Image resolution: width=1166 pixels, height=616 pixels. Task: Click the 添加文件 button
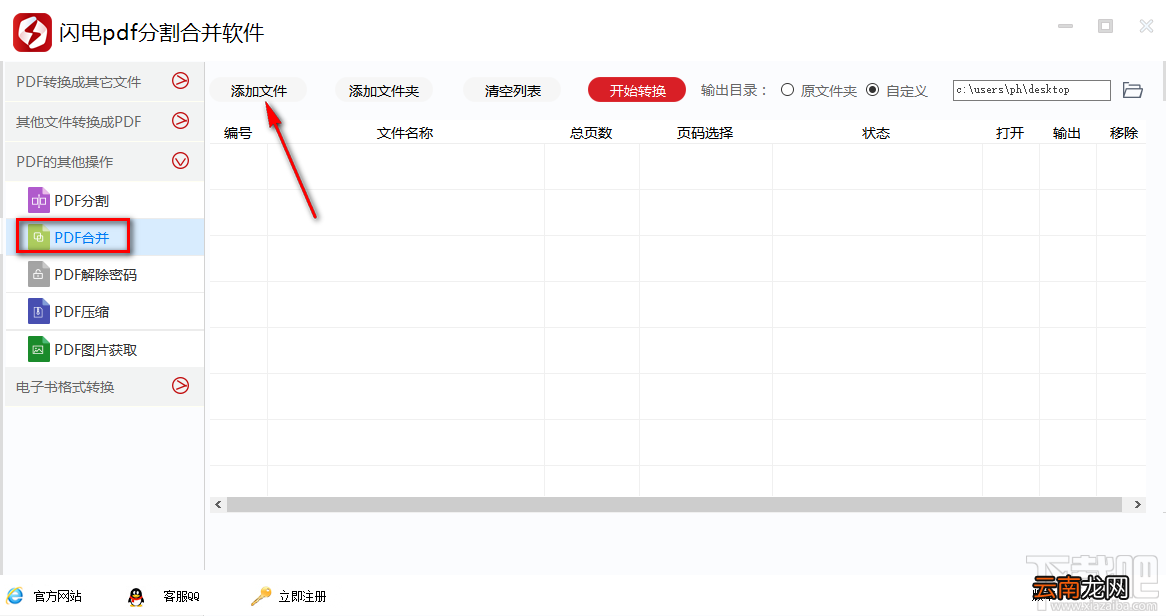[x=258, y=91]
